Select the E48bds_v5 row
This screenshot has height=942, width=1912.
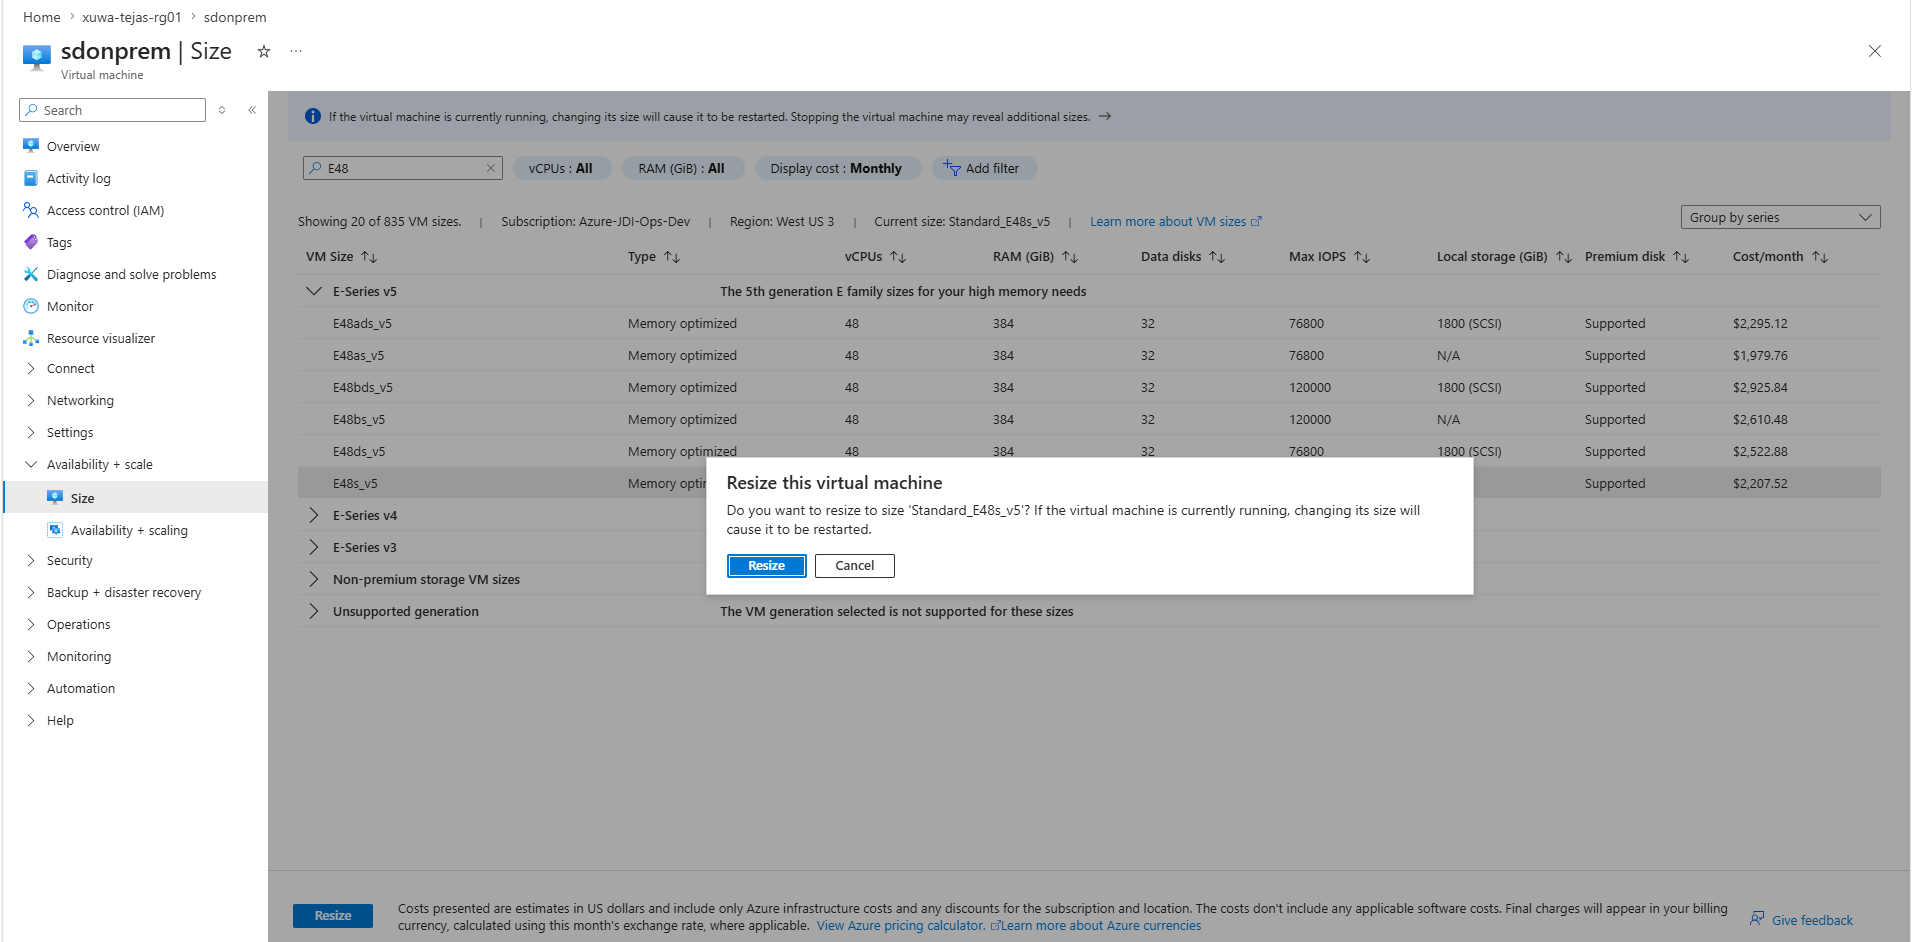coord(1089,387)
